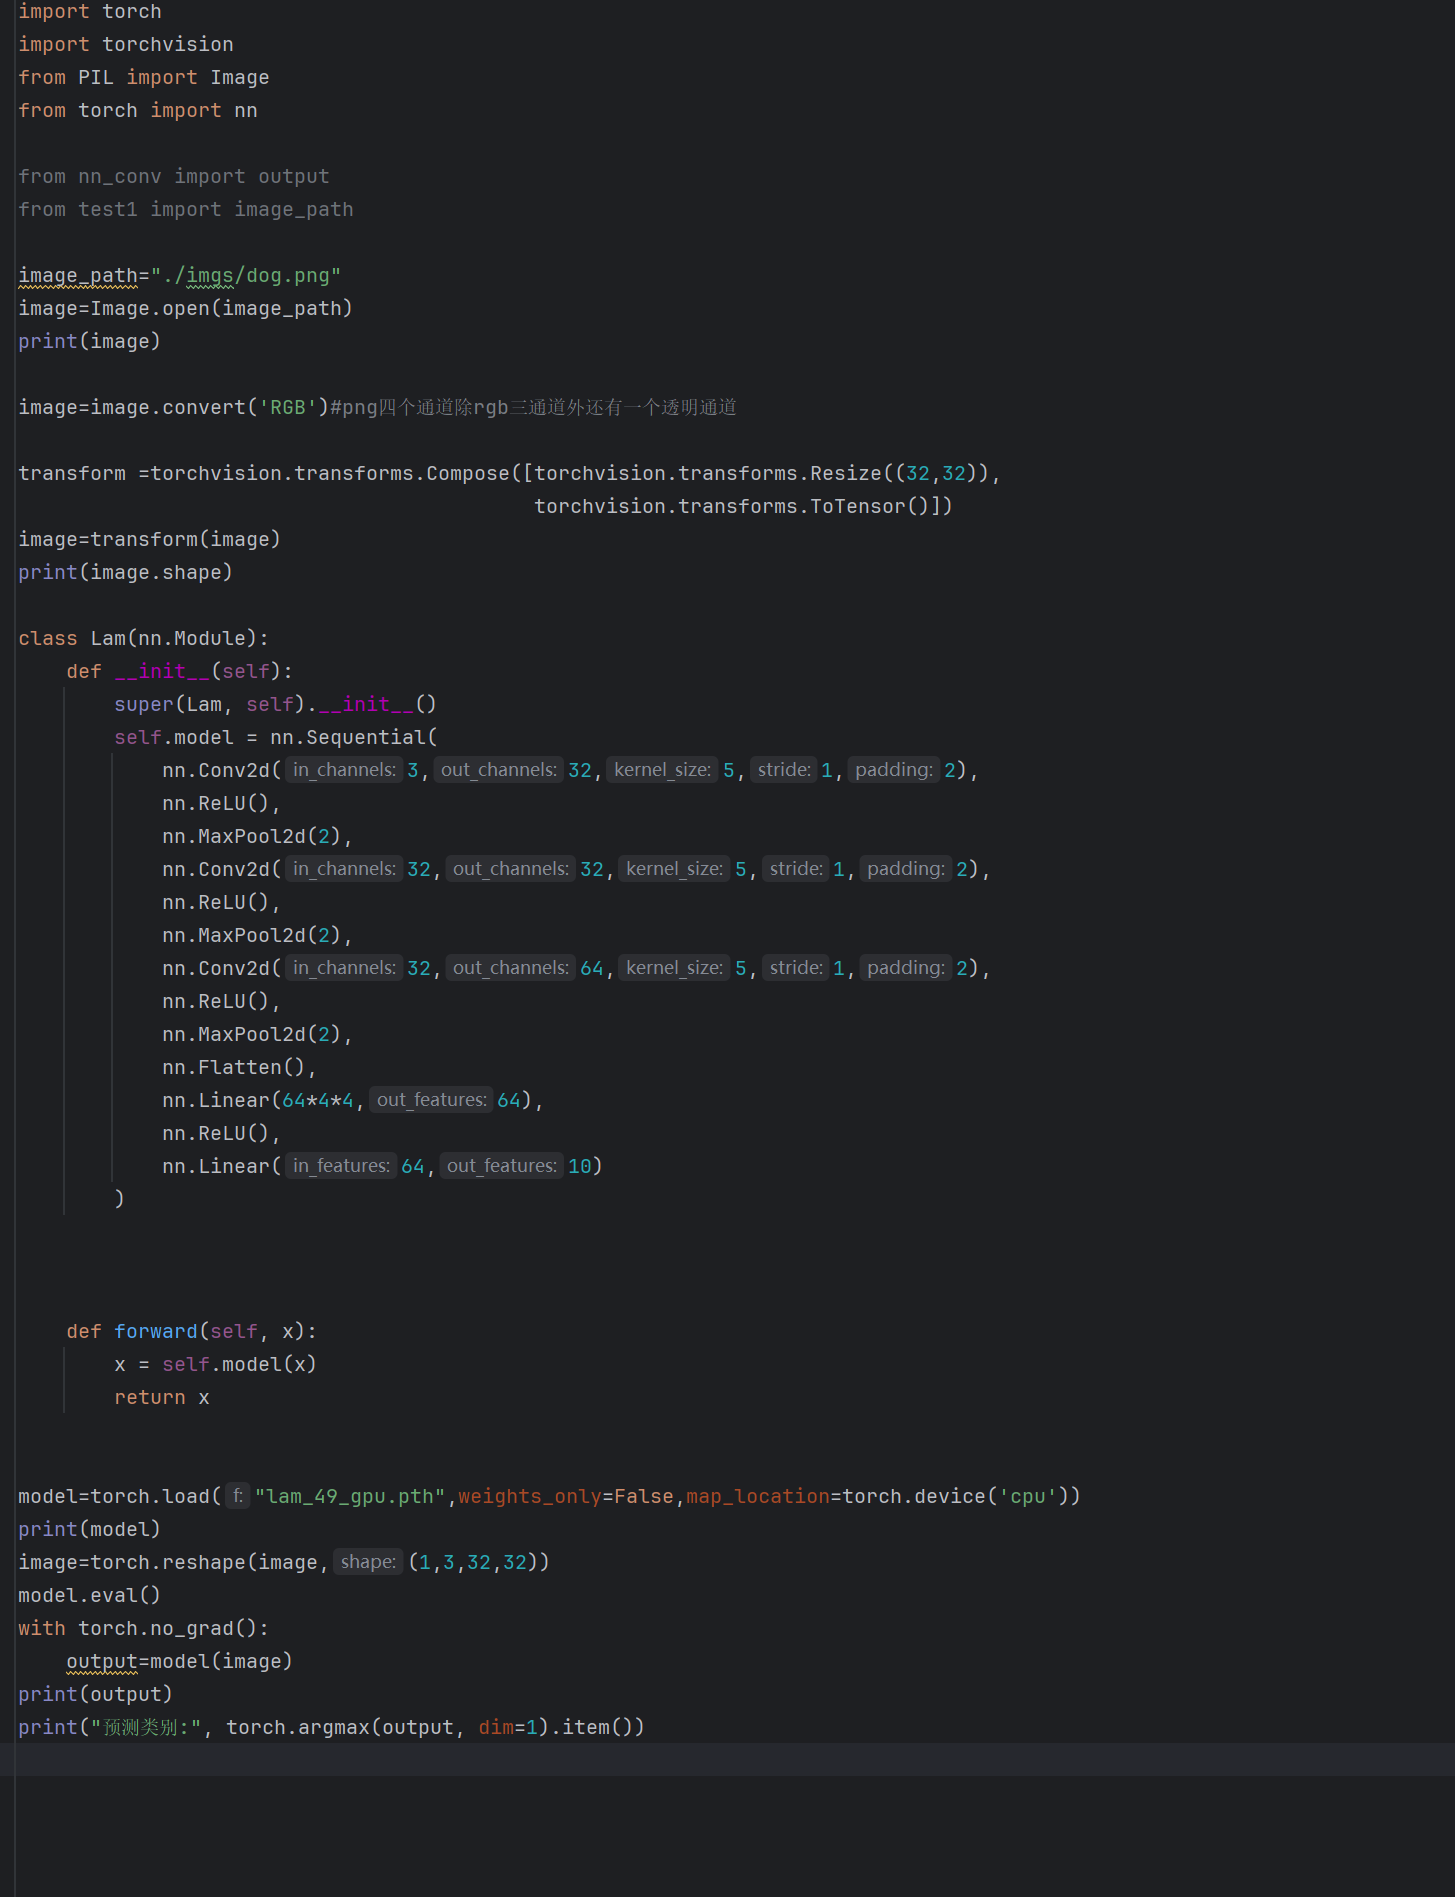1455x1897 pixels.
Task: Place cursor on nn.Flatten() call
Action: (x=238, y=1067)
